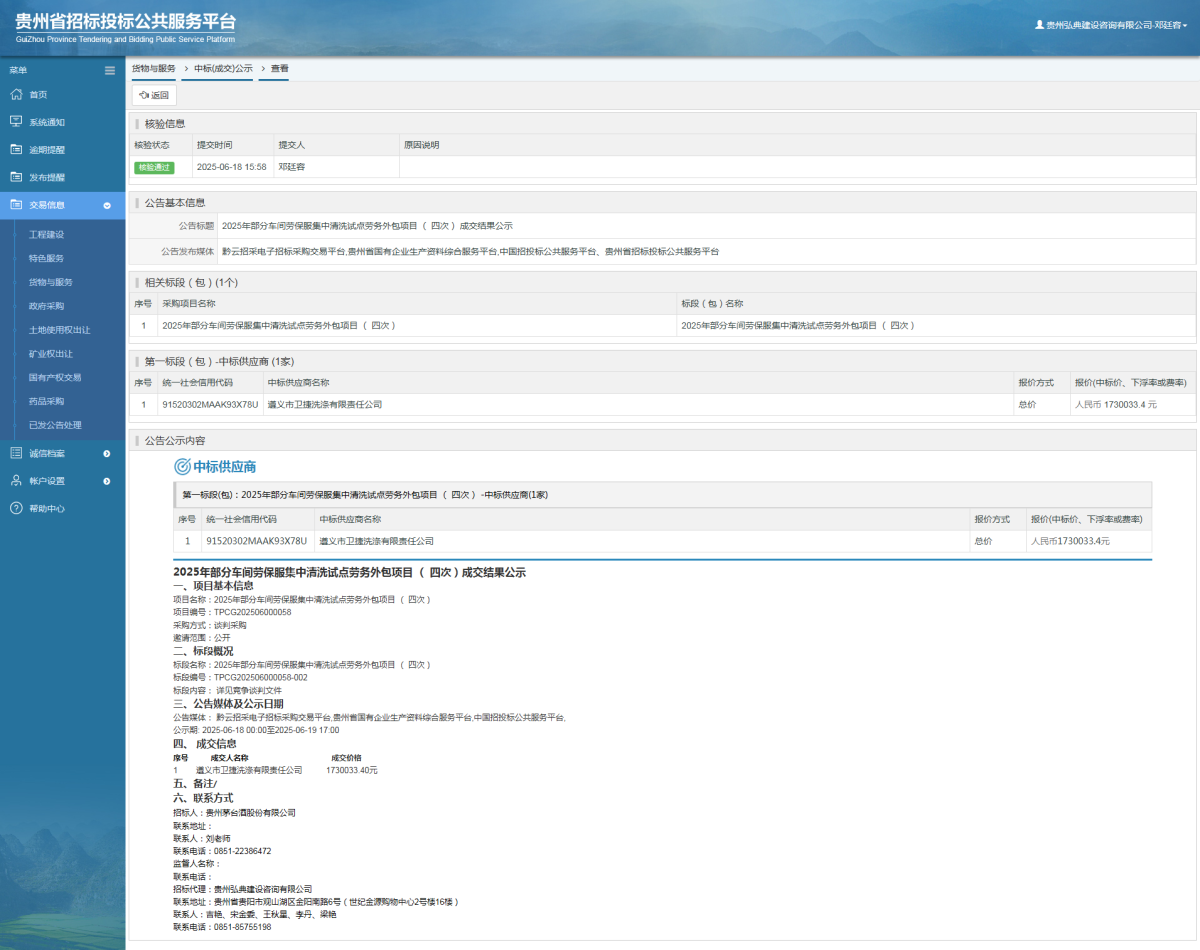The height and width of the screenshot is (950, 1200).
Task: Click 货物与服务 breadcrumb link
Action: 153,69
